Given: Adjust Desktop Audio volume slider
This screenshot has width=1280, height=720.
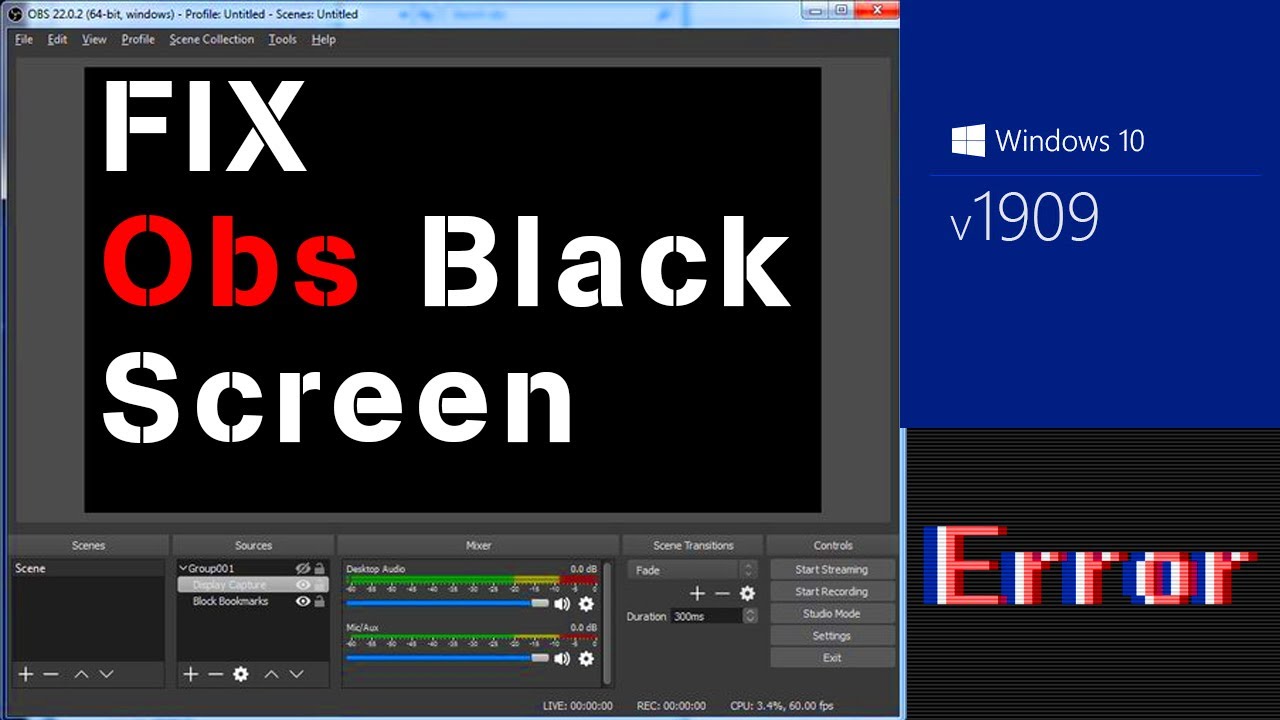Looking at the screenshot, I should 447,603.
